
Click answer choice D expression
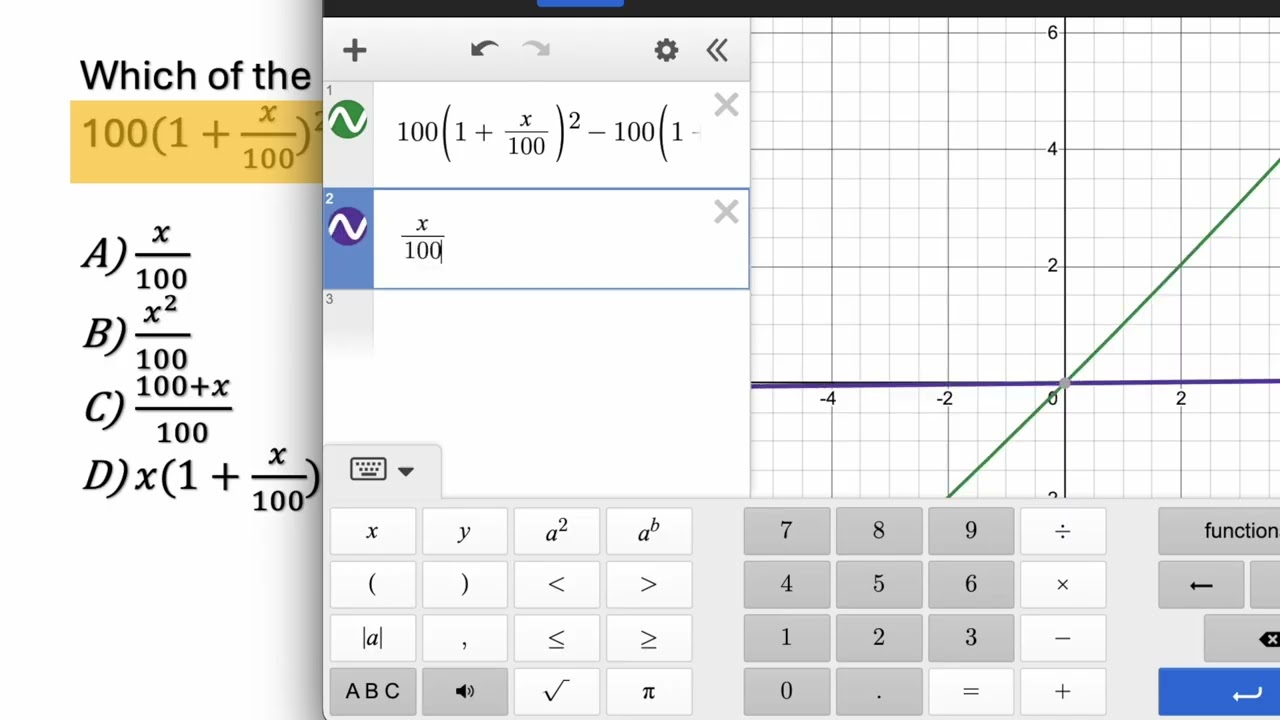(200, 478)
